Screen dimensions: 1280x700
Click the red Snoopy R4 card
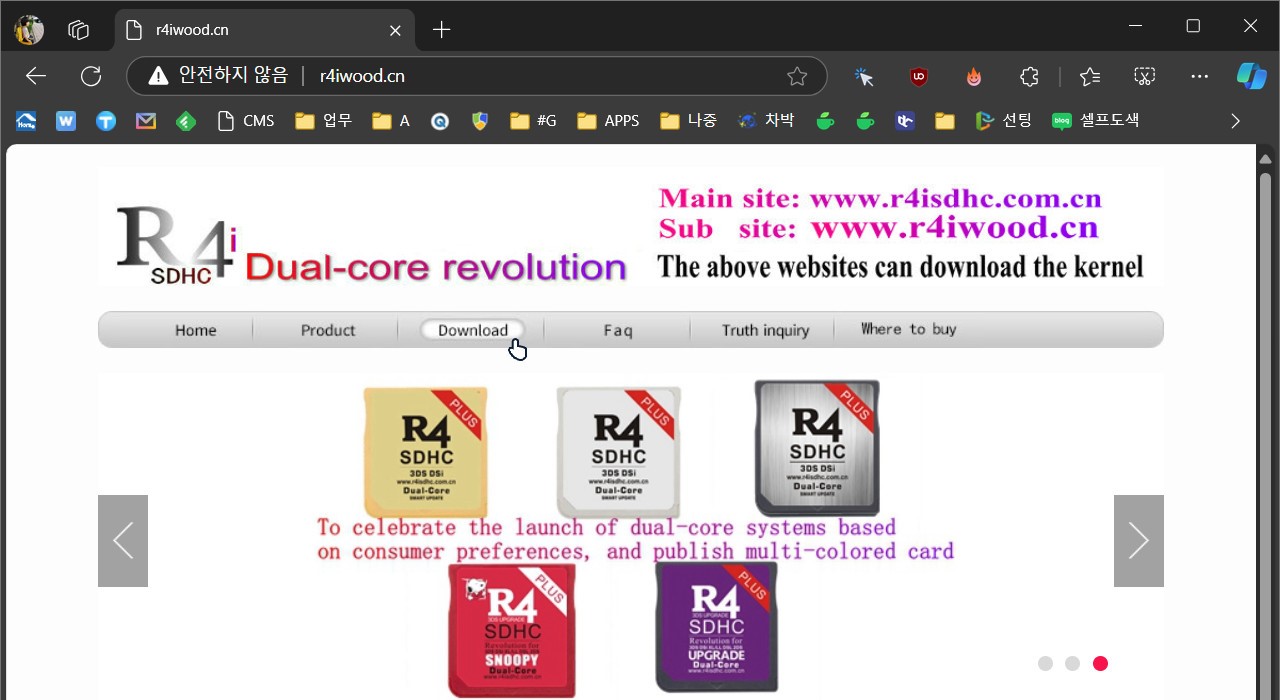click(511, 630)
